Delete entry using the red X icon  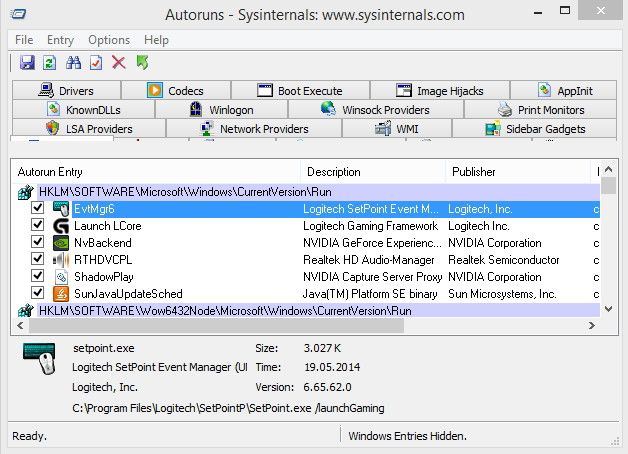(x=119, y=63)
